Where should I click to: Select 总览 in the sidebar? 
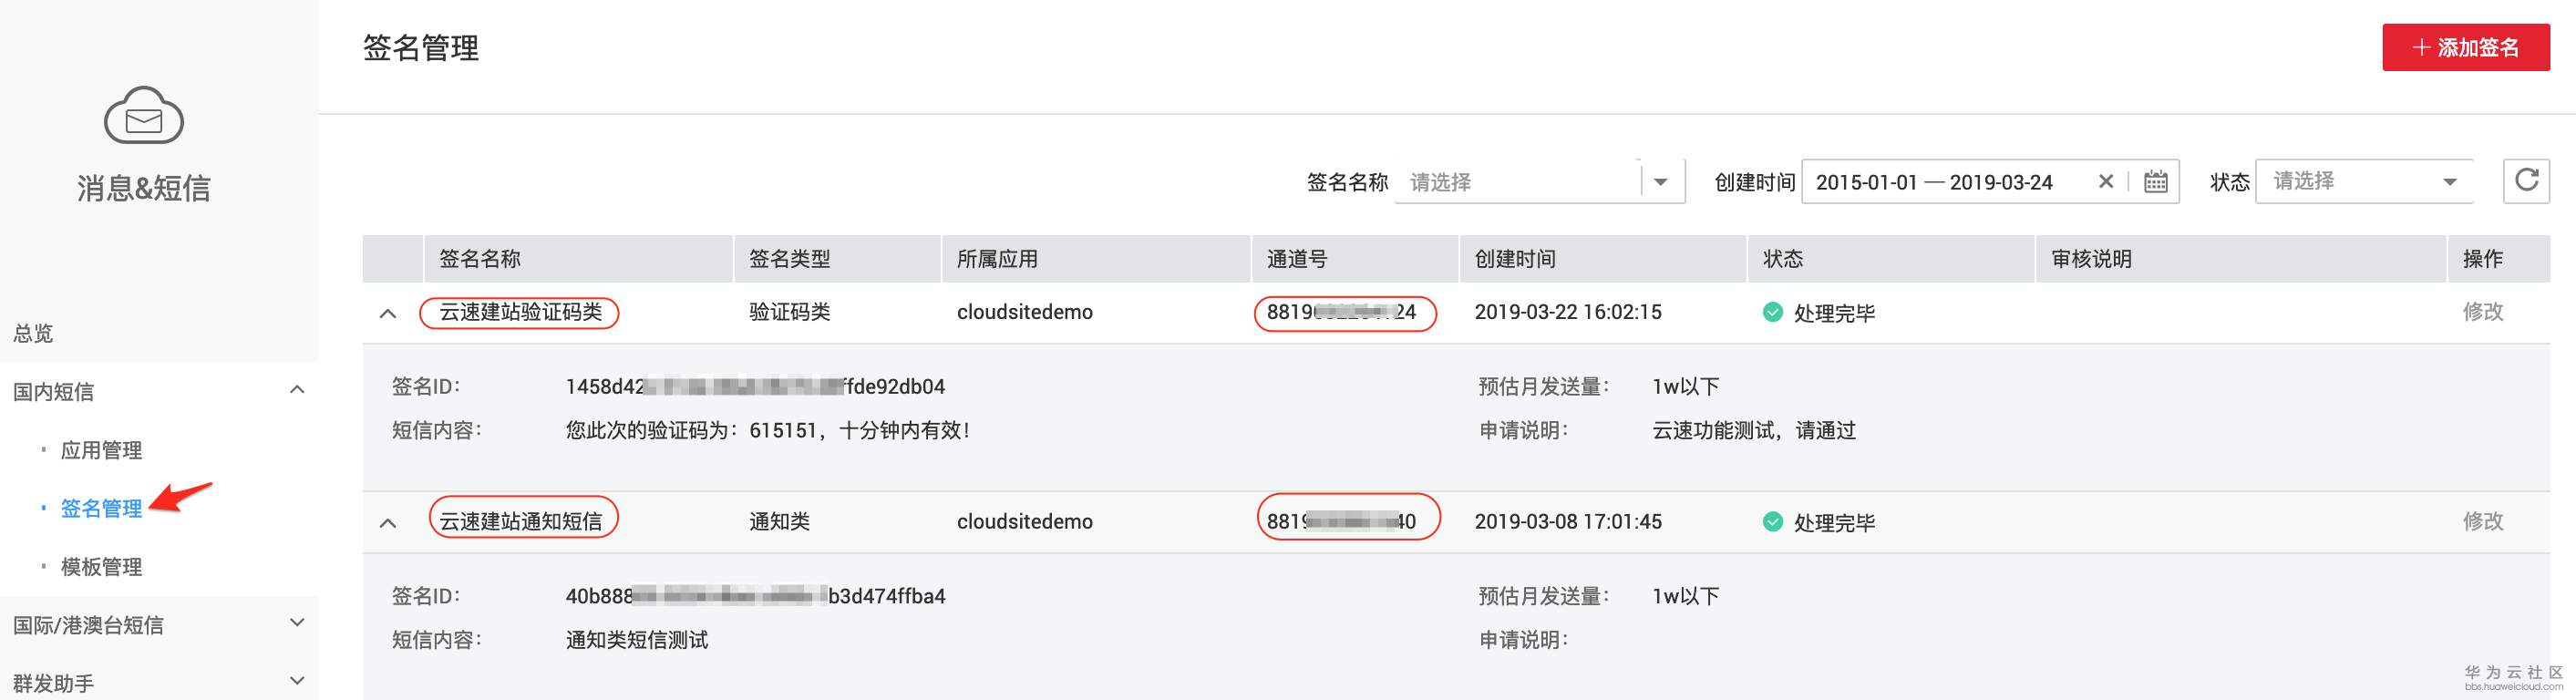33,333
